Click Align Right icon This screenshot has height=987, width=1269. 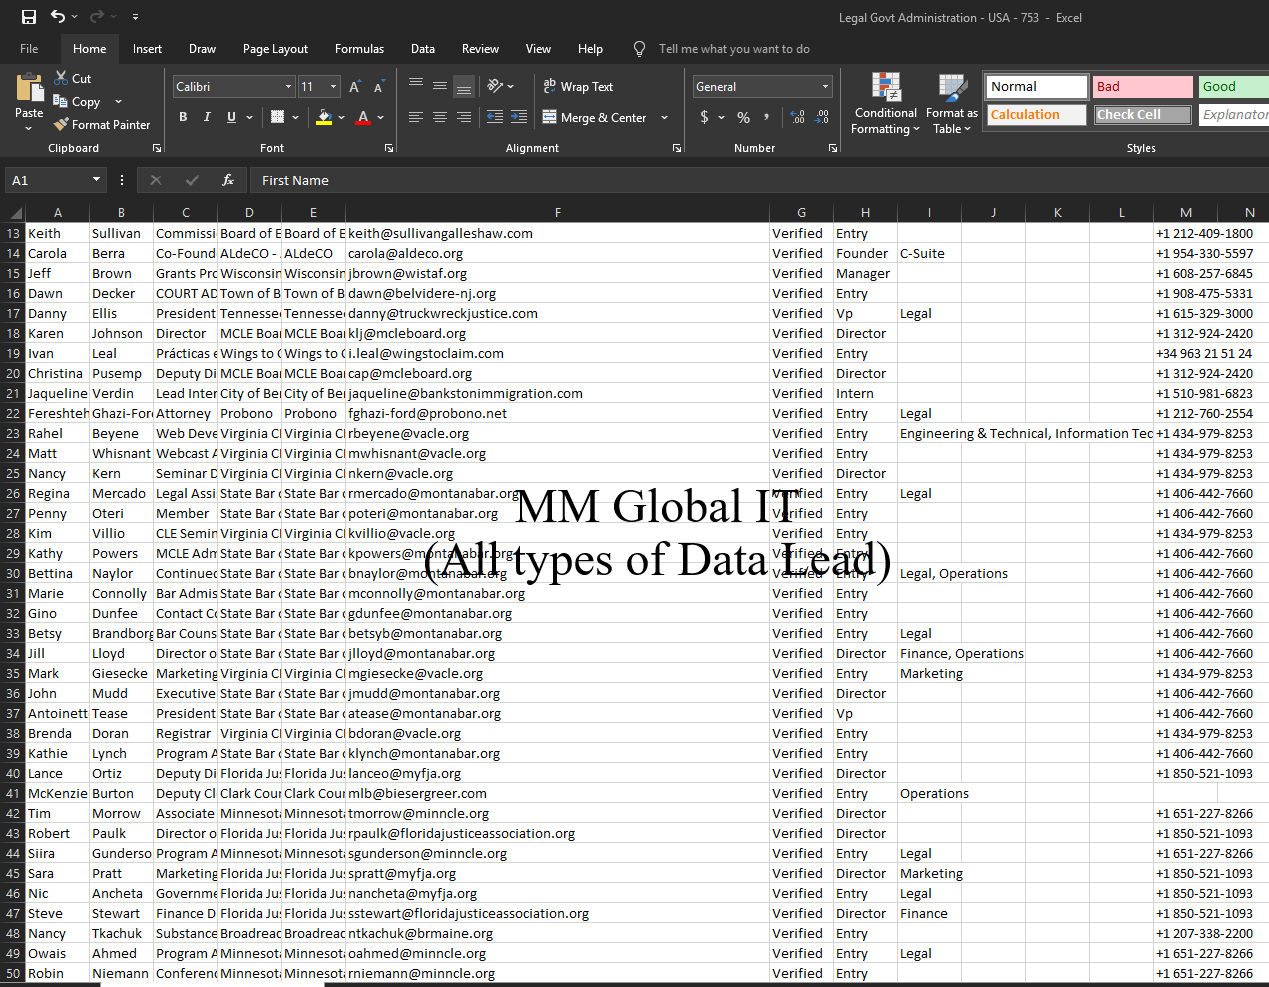(464, 117)
